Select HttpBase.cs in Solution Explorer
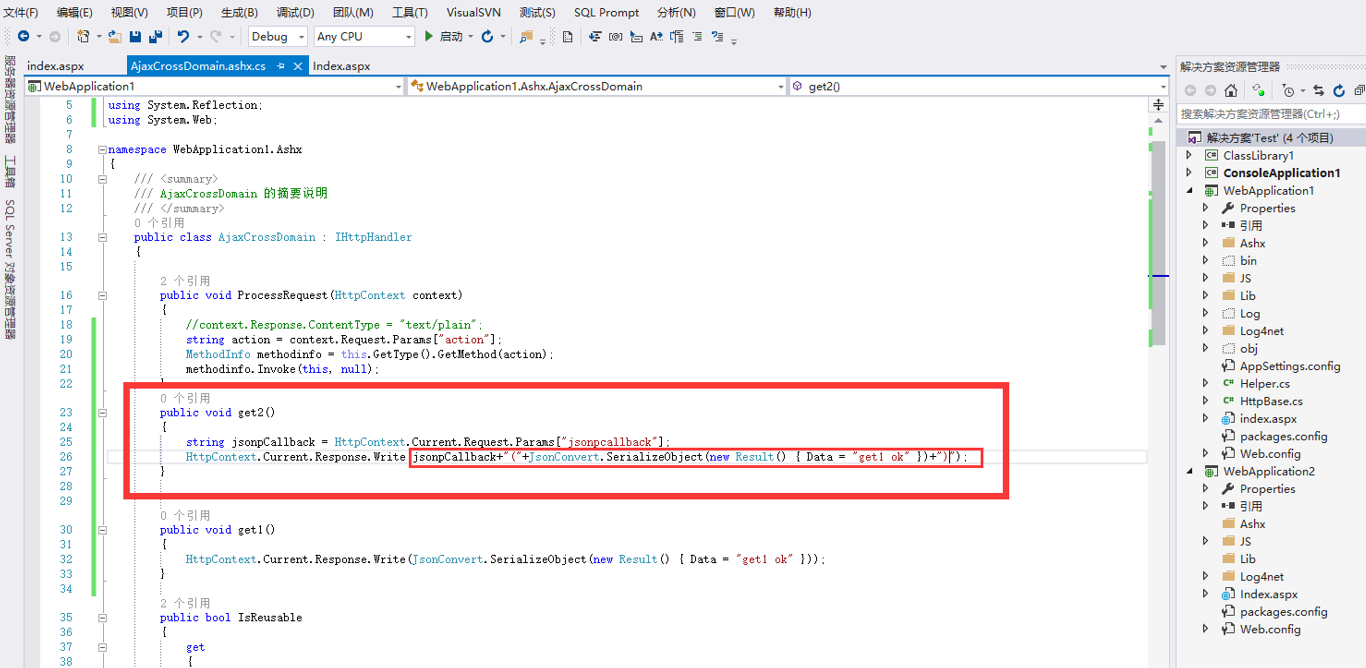The image size is (1366, 668). (1271, 401)
